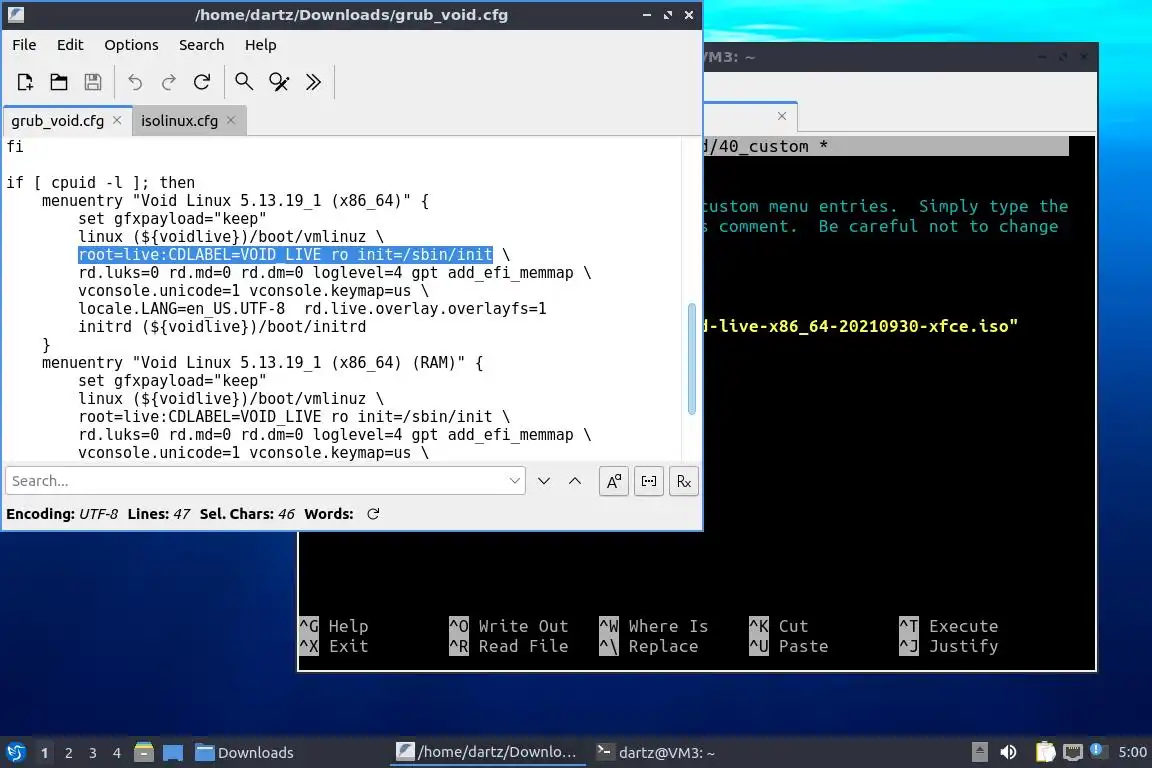This screenshot has width=1152, height=768.
Task: Switch to workspace 2
Action: click(68, 753)
